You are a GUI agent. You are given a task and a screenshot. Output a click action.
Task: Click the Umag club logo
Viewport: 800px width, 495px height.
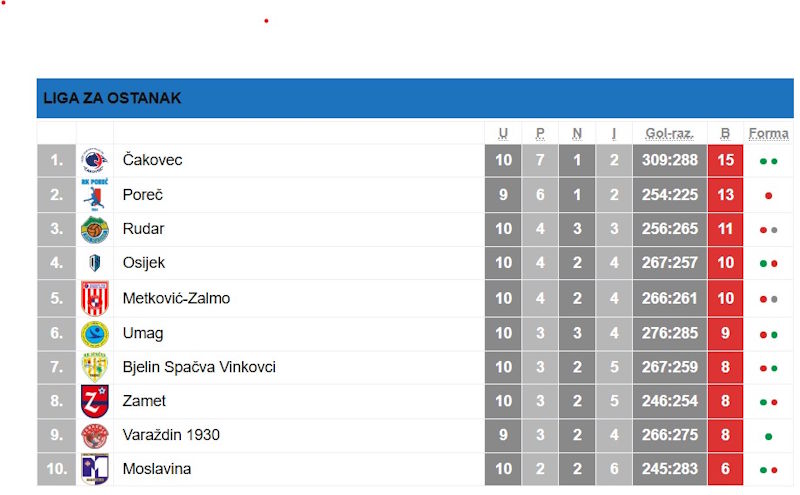[94, 334]
